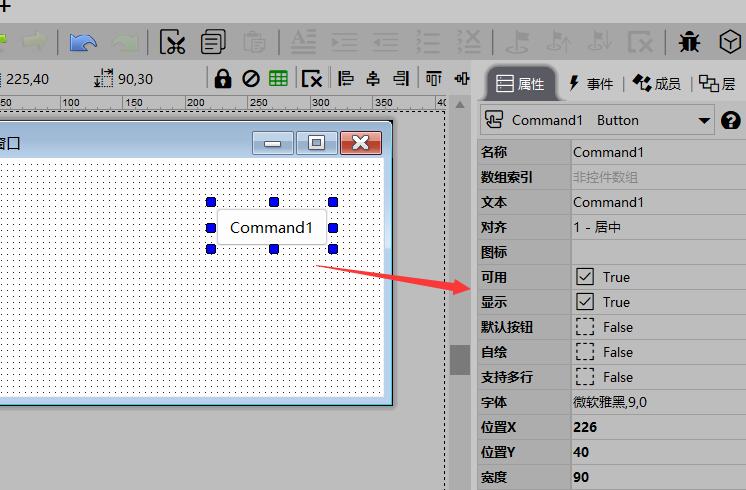Uncheck the 可用 True checkbox
746x490 pixels.
585,277
